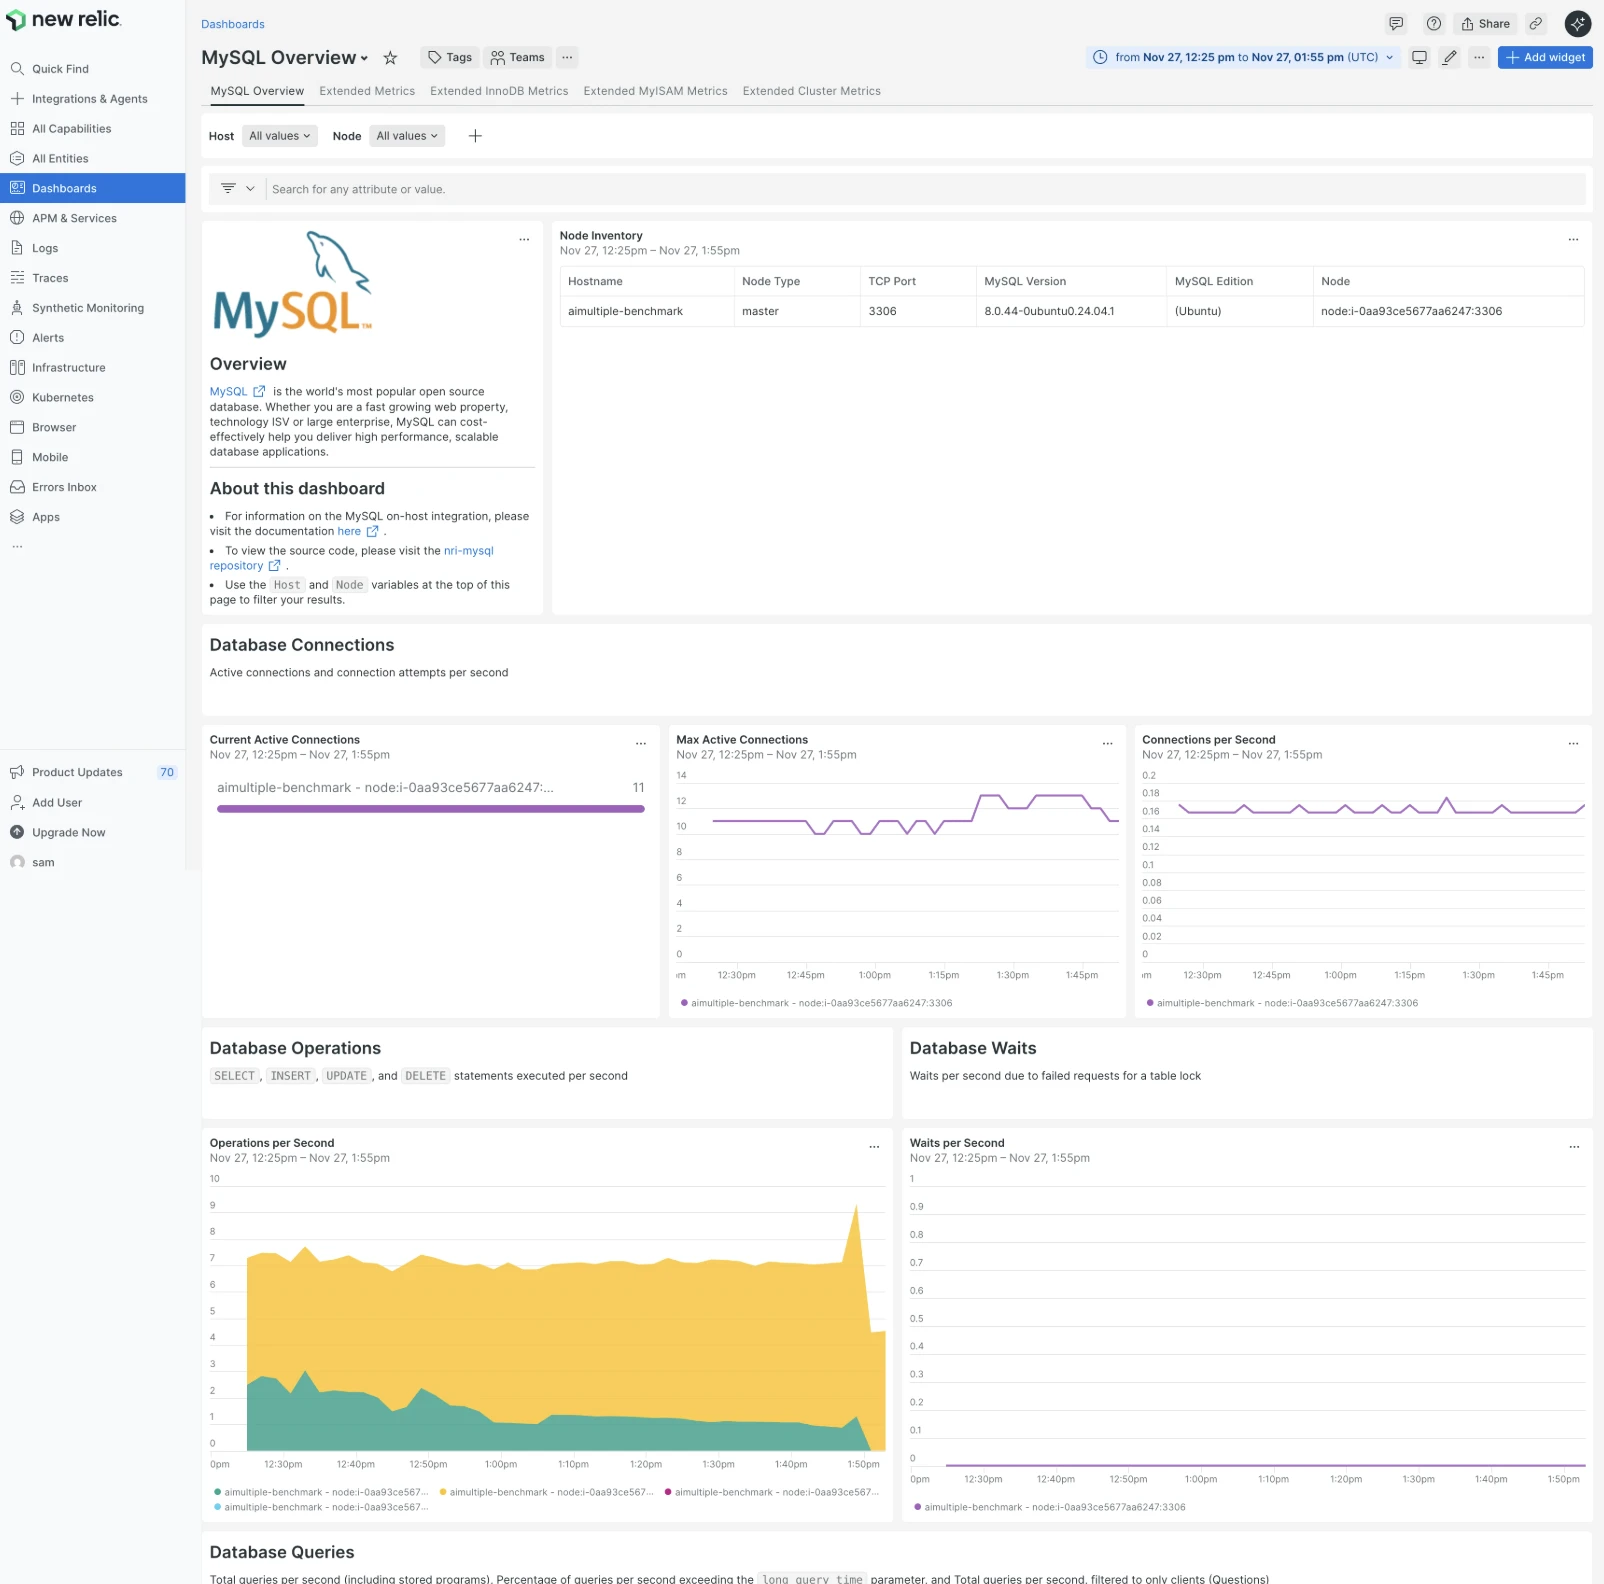Click the Share button

coord(1485,24)
